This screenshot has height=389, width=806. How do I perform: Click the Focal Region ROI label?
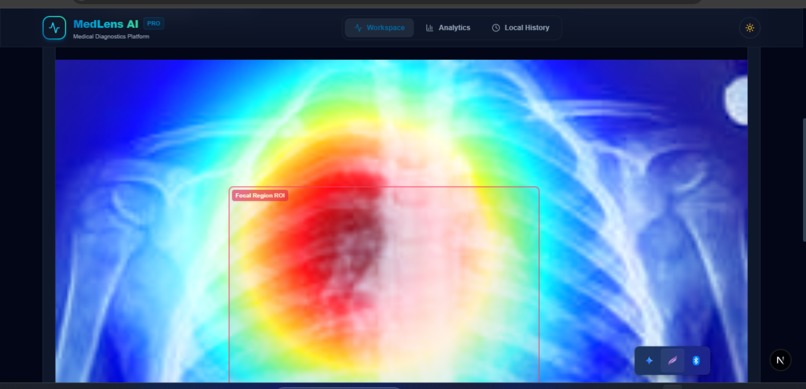click(x=260, y=196)
